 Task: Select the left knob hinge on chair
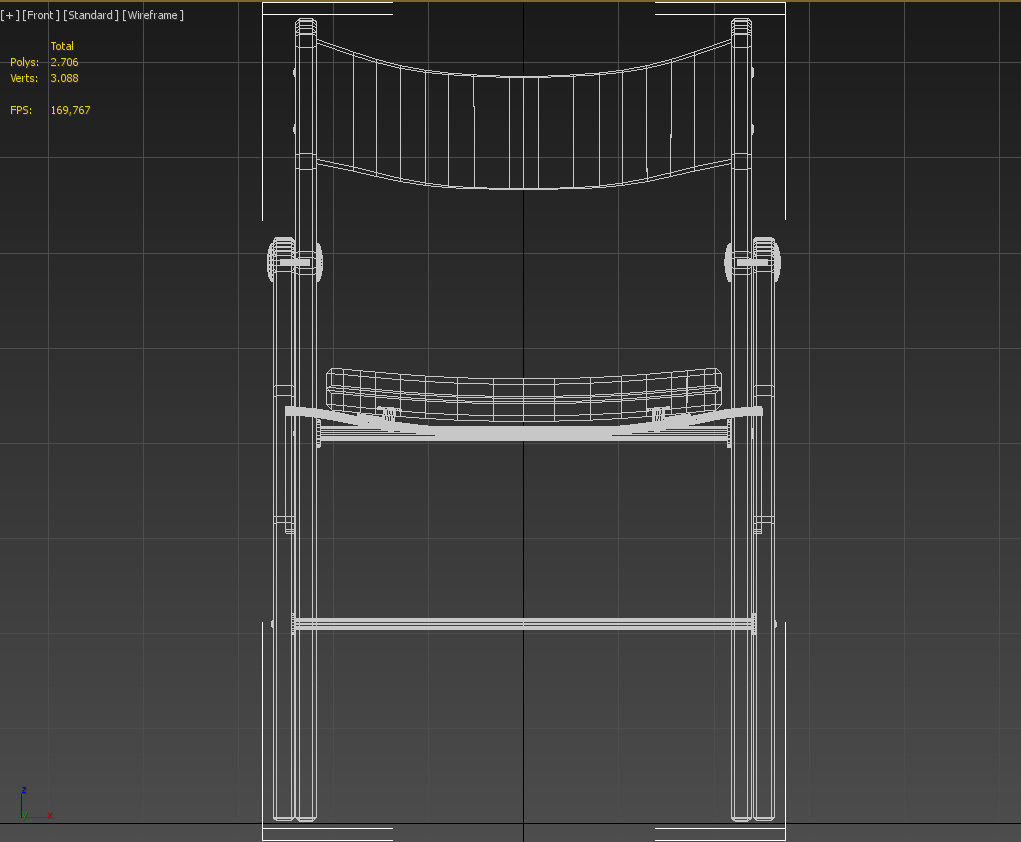[x=294, y=260]
